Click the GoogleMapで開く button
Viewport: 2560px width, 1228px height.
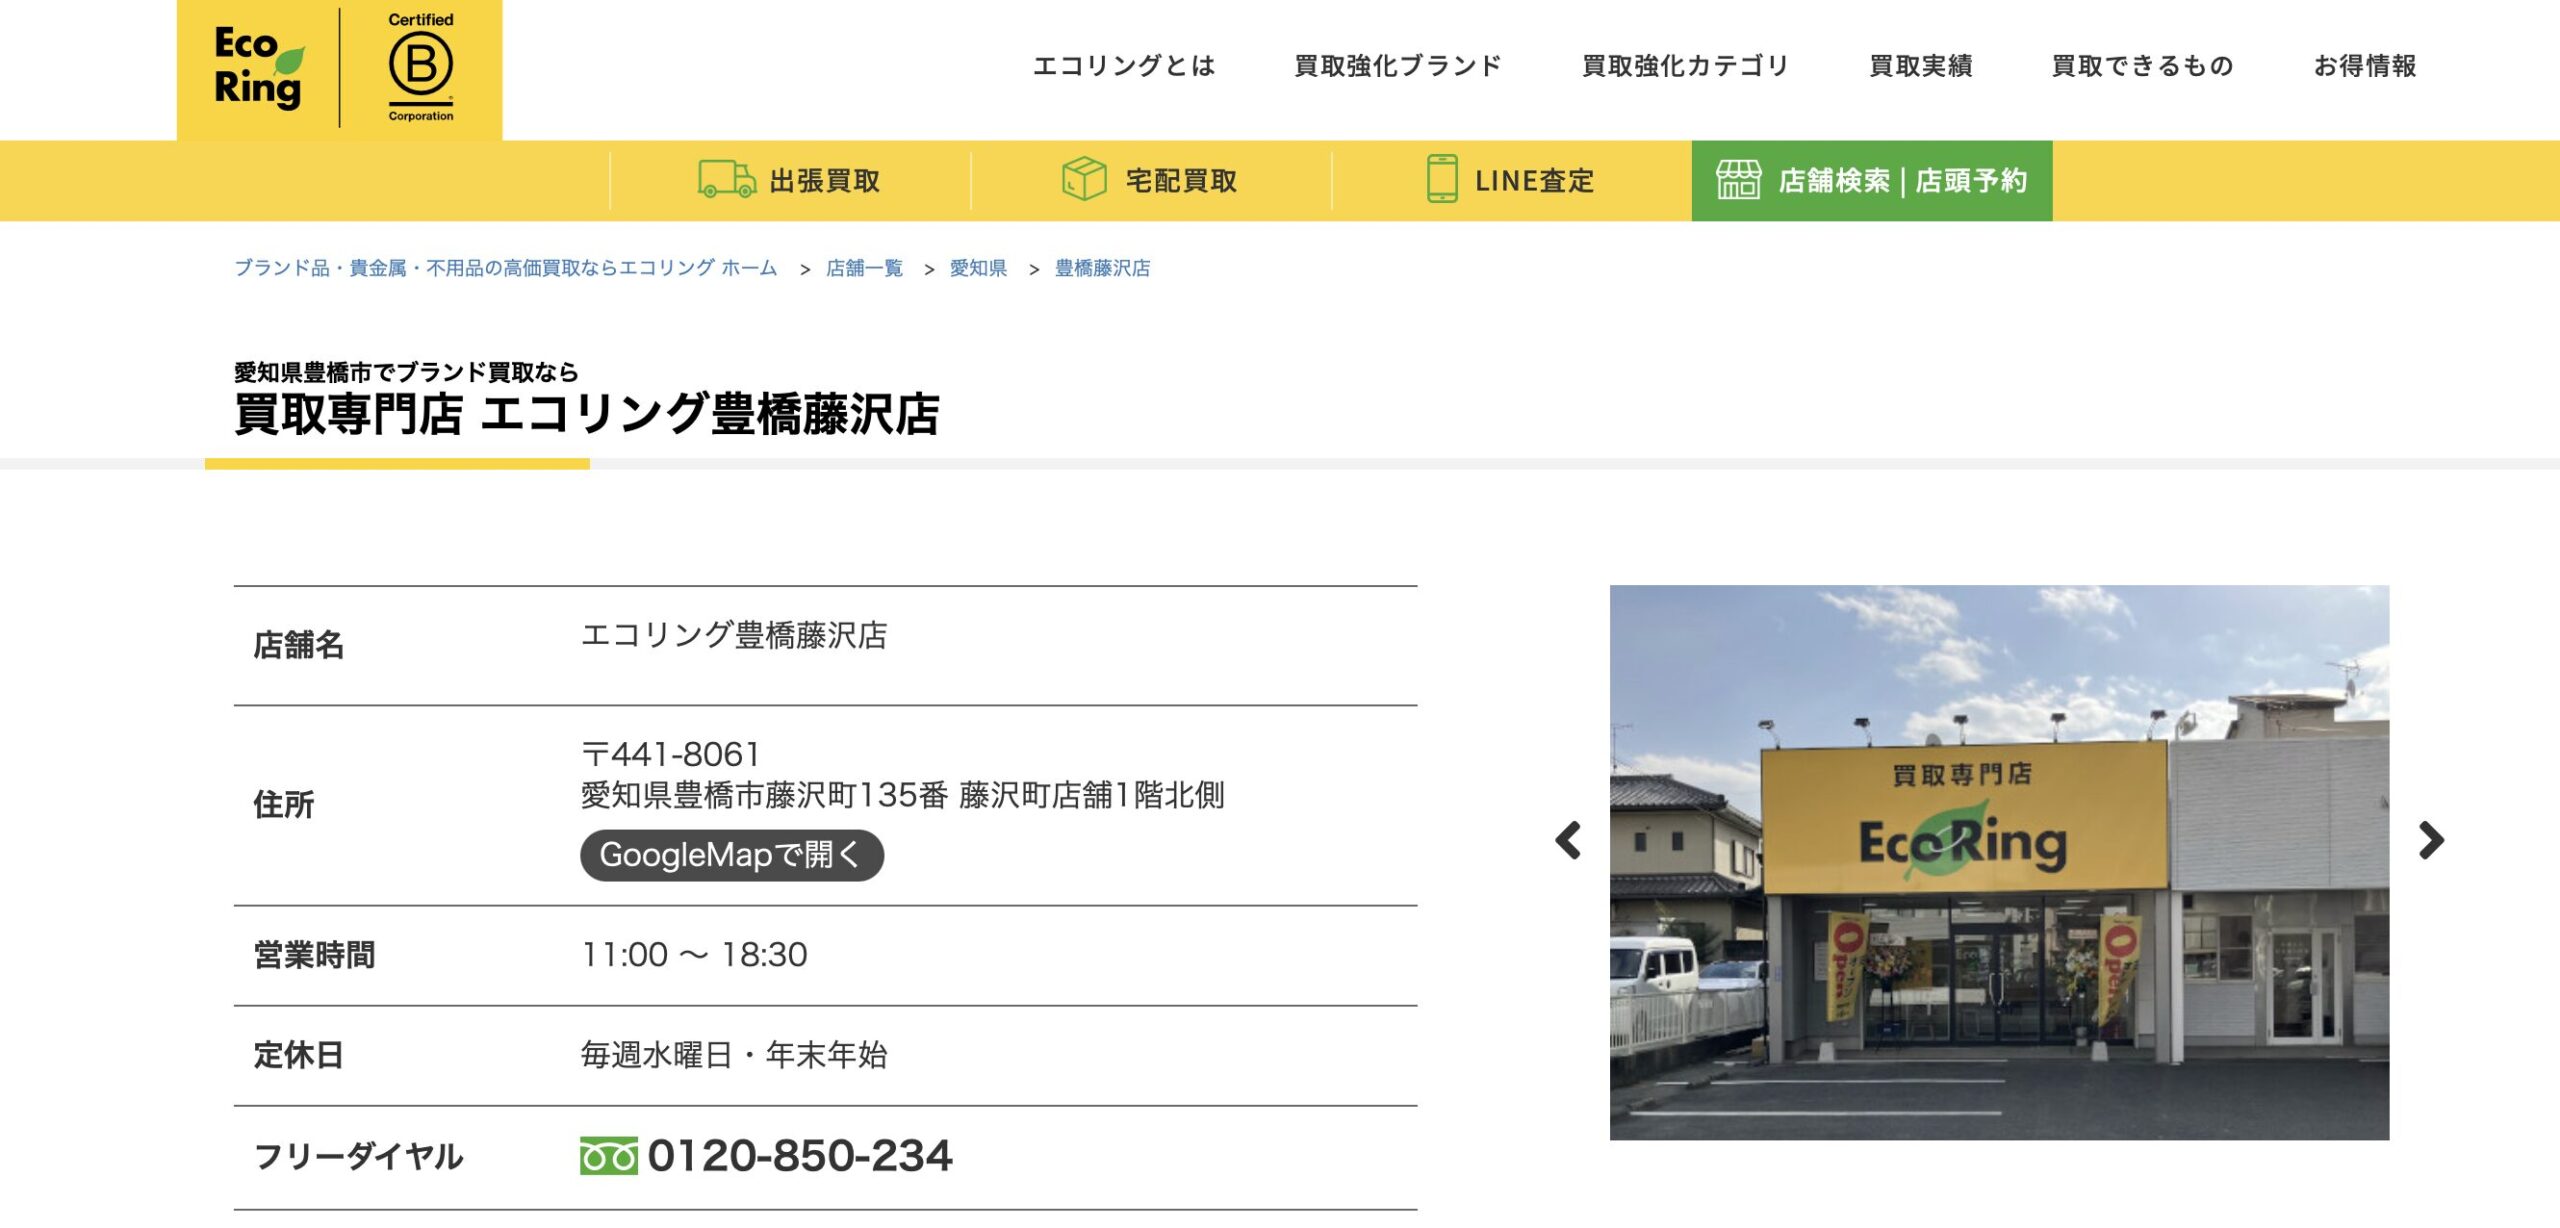pos(732,855)
